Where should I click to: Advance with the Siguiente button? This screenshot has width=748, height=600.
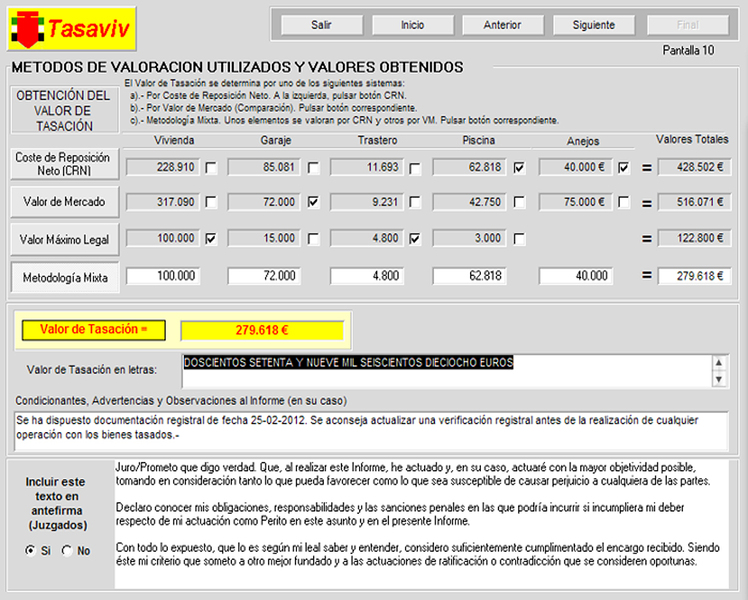pyautogui.click(x=594, y=25)
